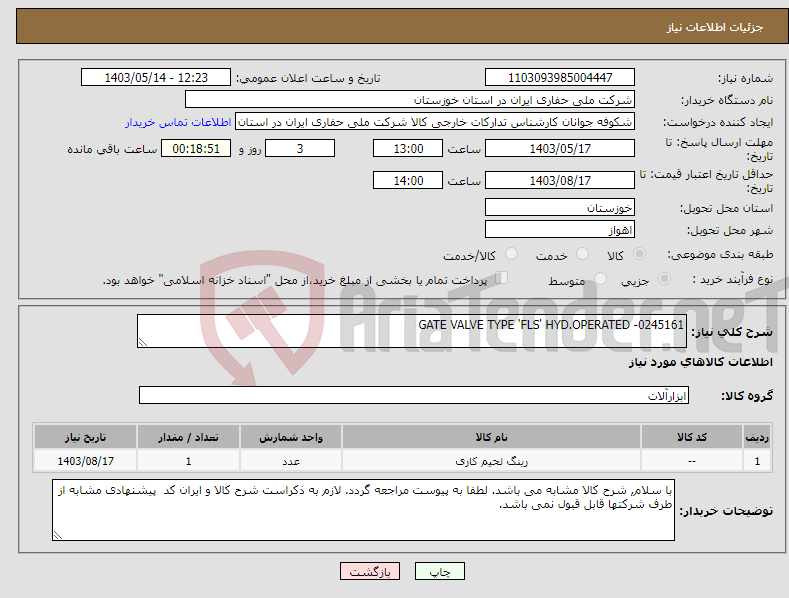Click the ردیف column header
Viewport: 789px width, 598px height.
click(x=757, y=437)
